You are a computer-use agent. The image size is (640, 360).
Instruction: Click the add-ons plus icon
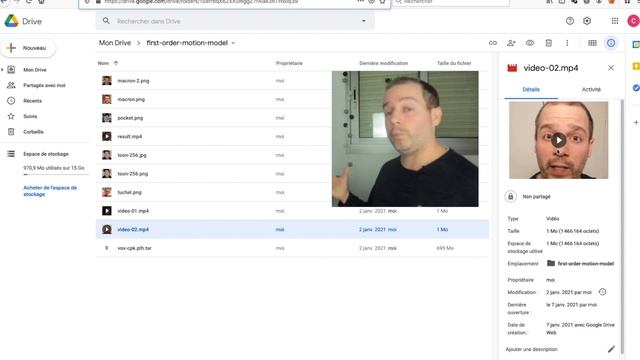pos(636,122)
